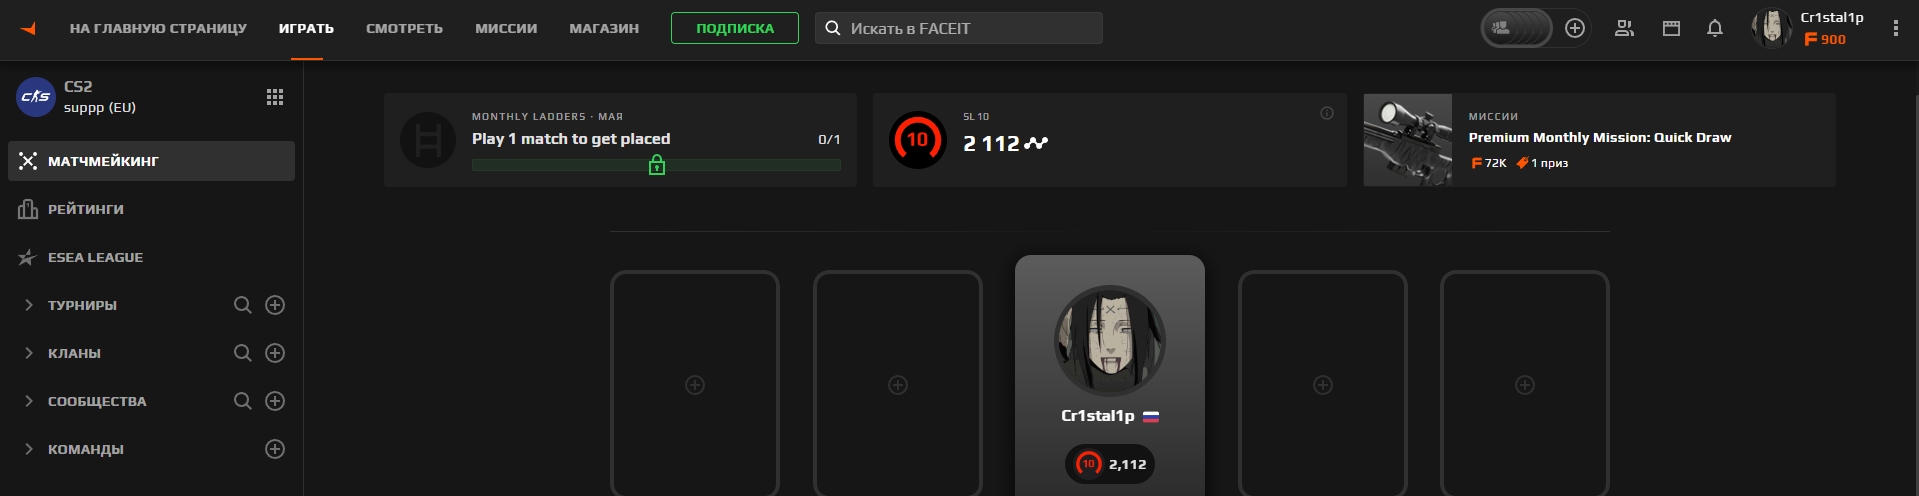
Task: Click the info icon on the SL 10 card
Action: click(x=1327, y=113)
